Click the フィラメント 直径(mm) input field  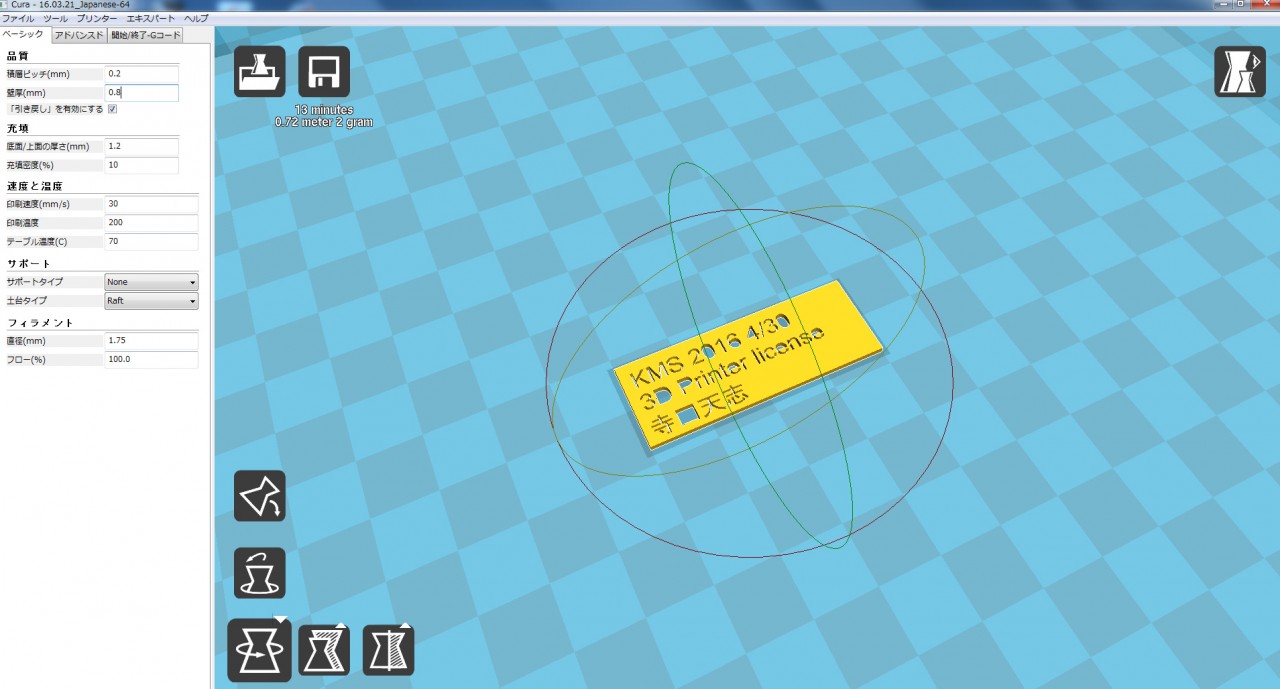click(x=150, y=341)
